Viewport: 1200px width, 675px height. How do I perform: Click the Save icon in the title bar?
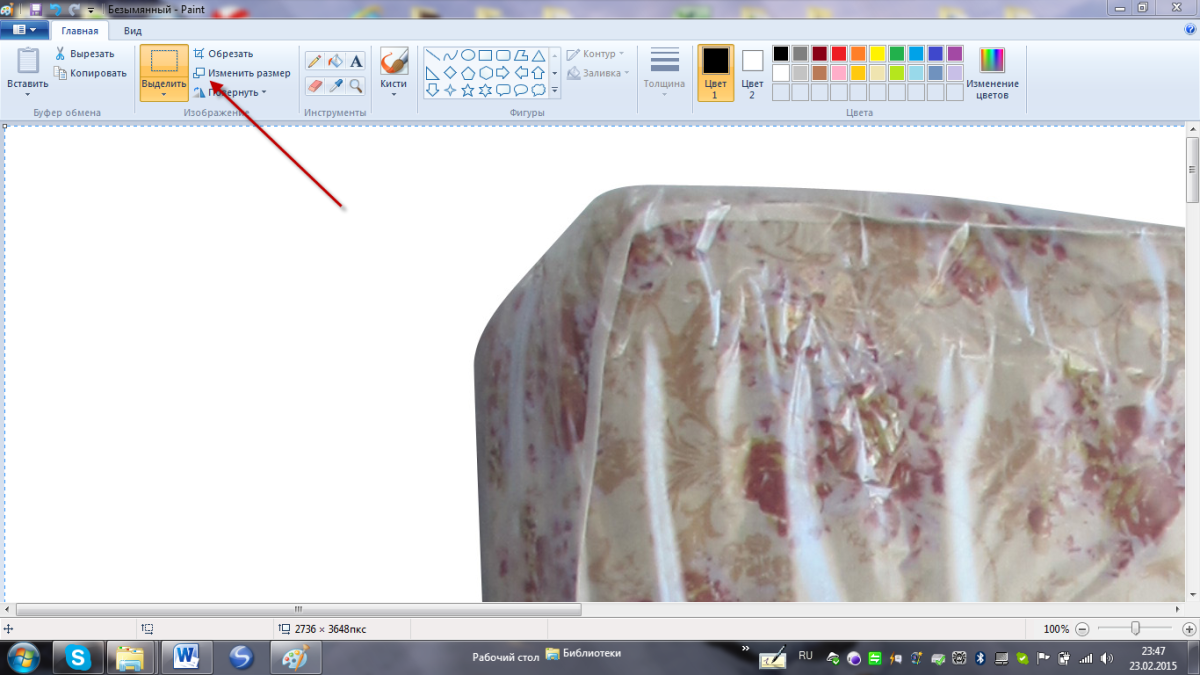pos(36,9)
